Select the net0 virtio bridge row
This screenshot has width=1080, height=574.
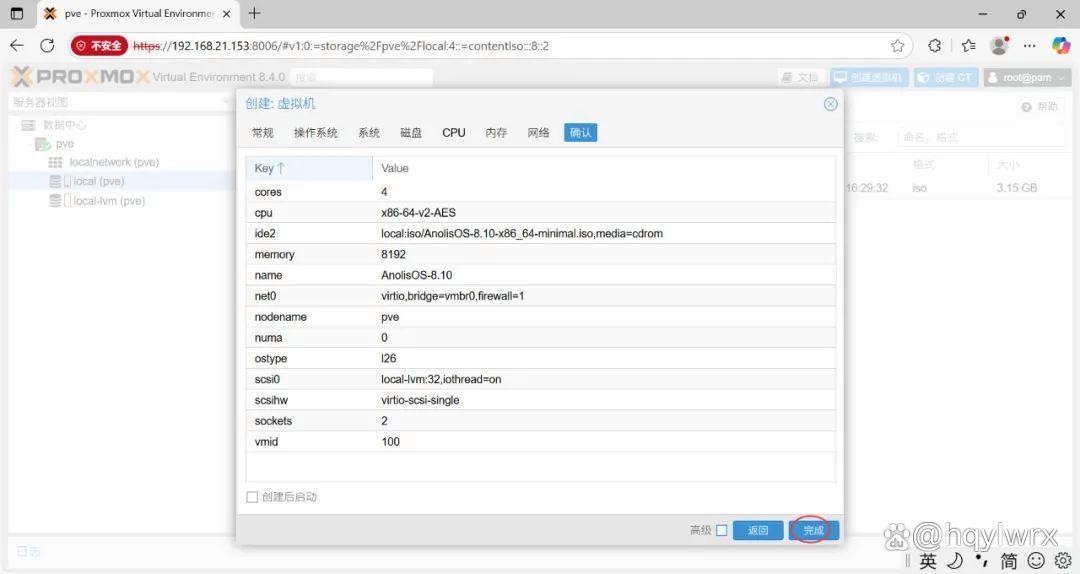pos(541,296)
